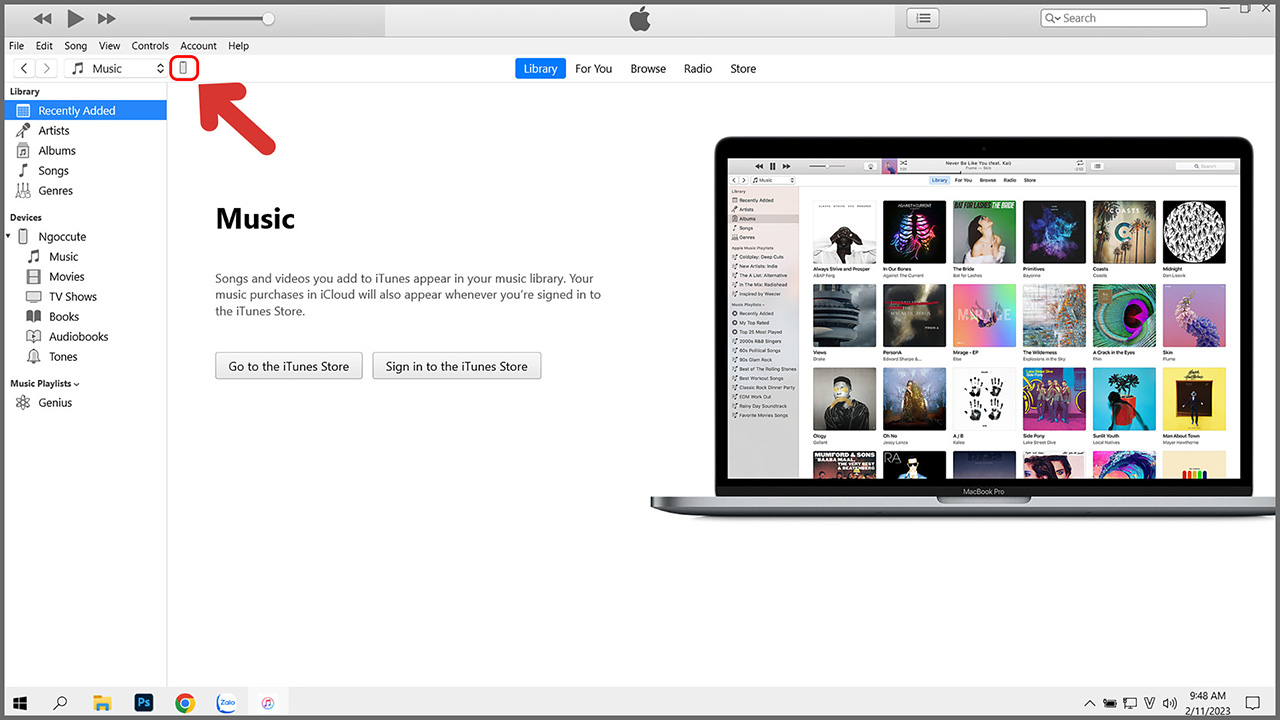Click the Fast Forward next track button
This screenshot has height=720, width=1280.
point(106,18)
